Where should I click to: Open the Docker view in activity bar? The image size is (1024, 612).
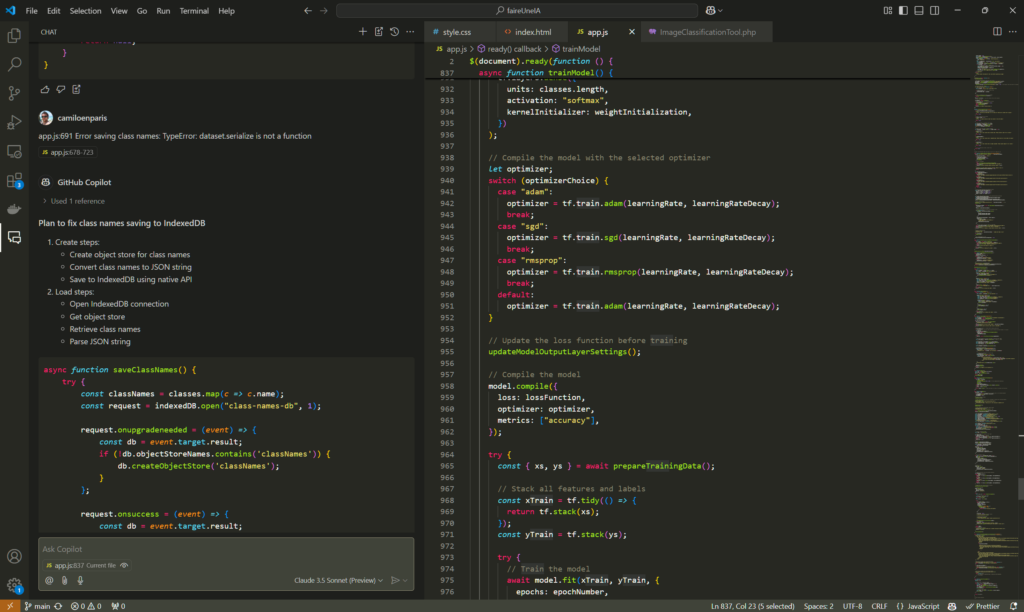click(14, 209)
